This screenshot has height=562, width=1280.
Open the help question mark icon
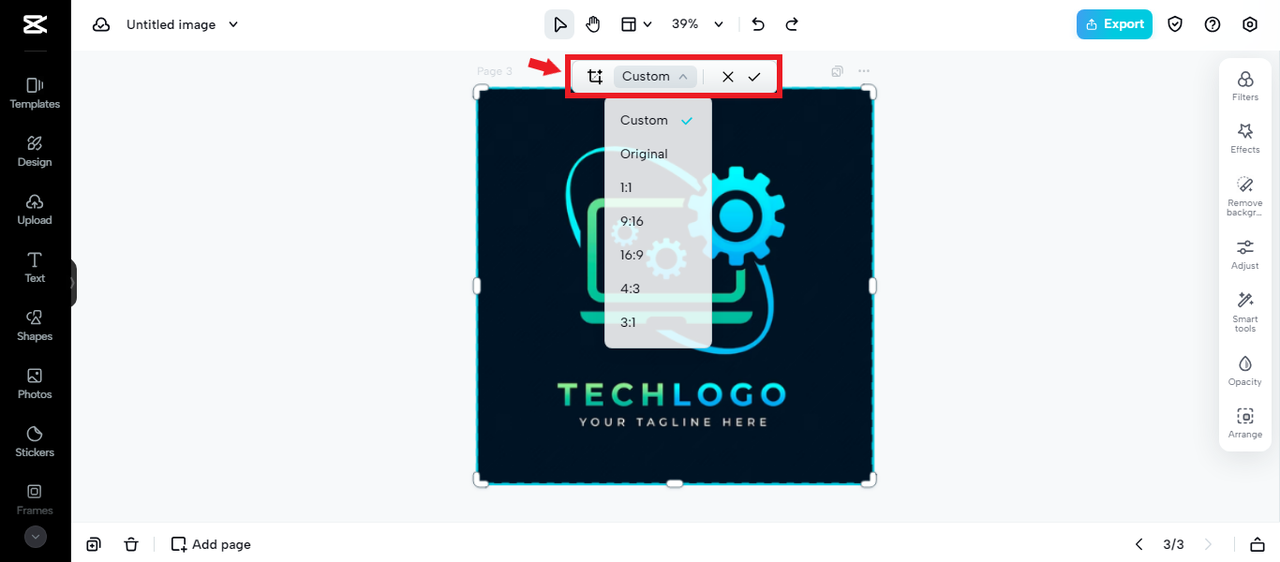tap(1212, 24)
